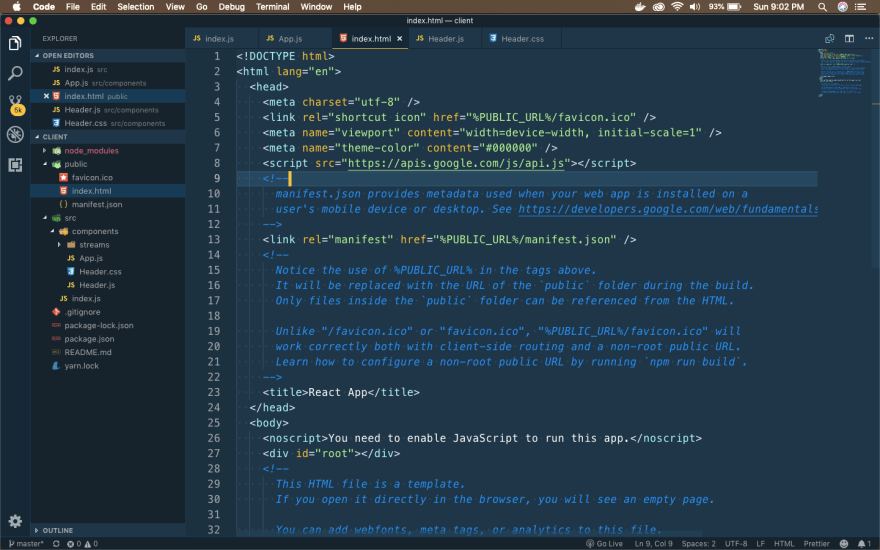The height and width of the screenshot is (550, 880).
Task: Open the Extensions view in activity bar
Action: pos(15,164)
